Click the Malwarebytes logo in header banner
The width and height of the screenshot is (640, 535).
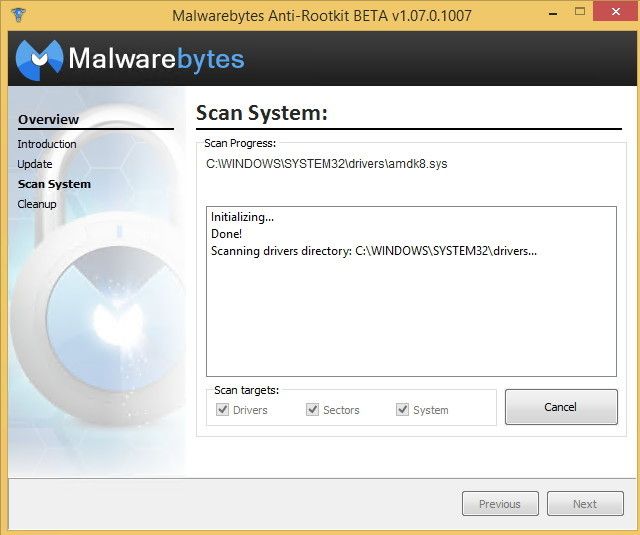point(130,59)
